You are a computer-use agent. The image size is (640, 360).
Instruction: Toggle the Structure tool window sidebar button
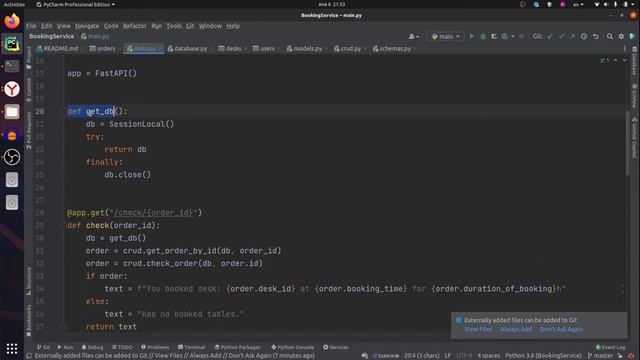[29, 281]
